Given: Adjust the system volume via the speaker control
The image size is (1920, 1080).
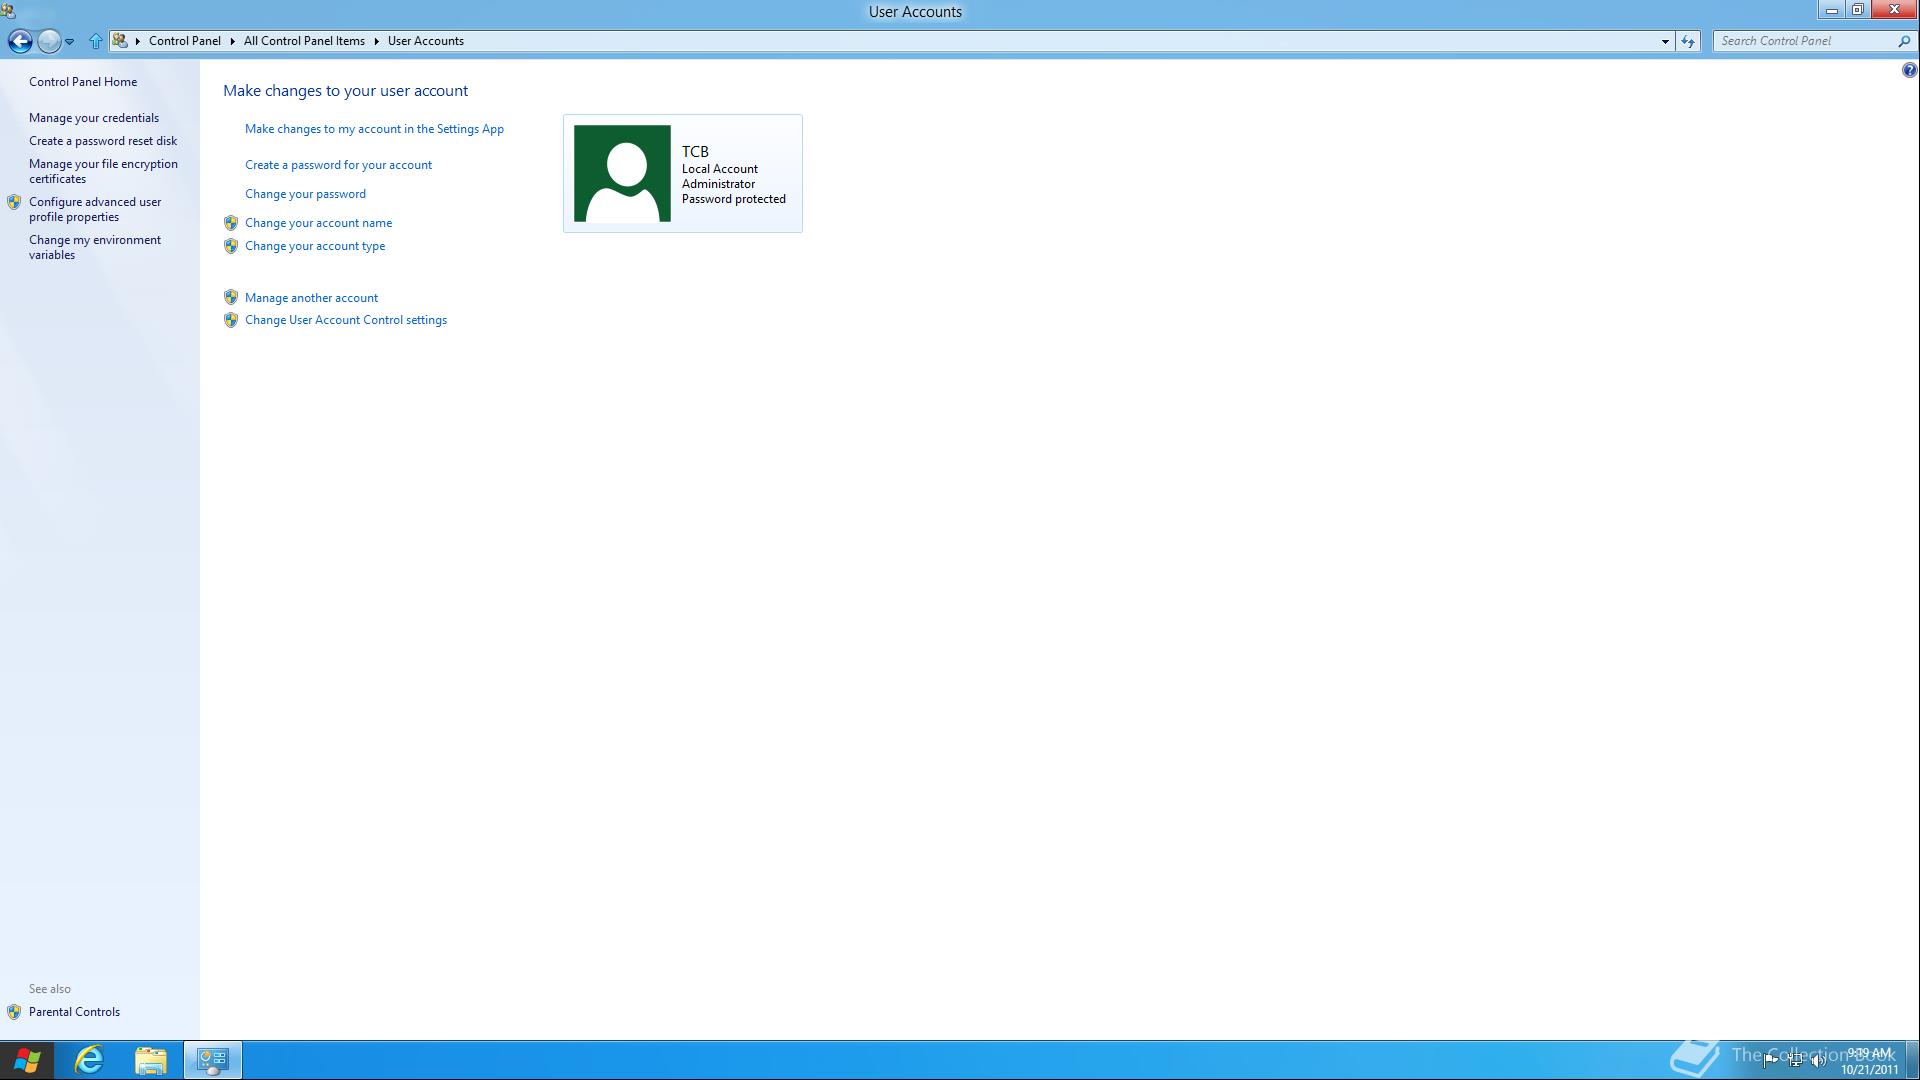Looking at the screenshot, I should 1818,1061.
